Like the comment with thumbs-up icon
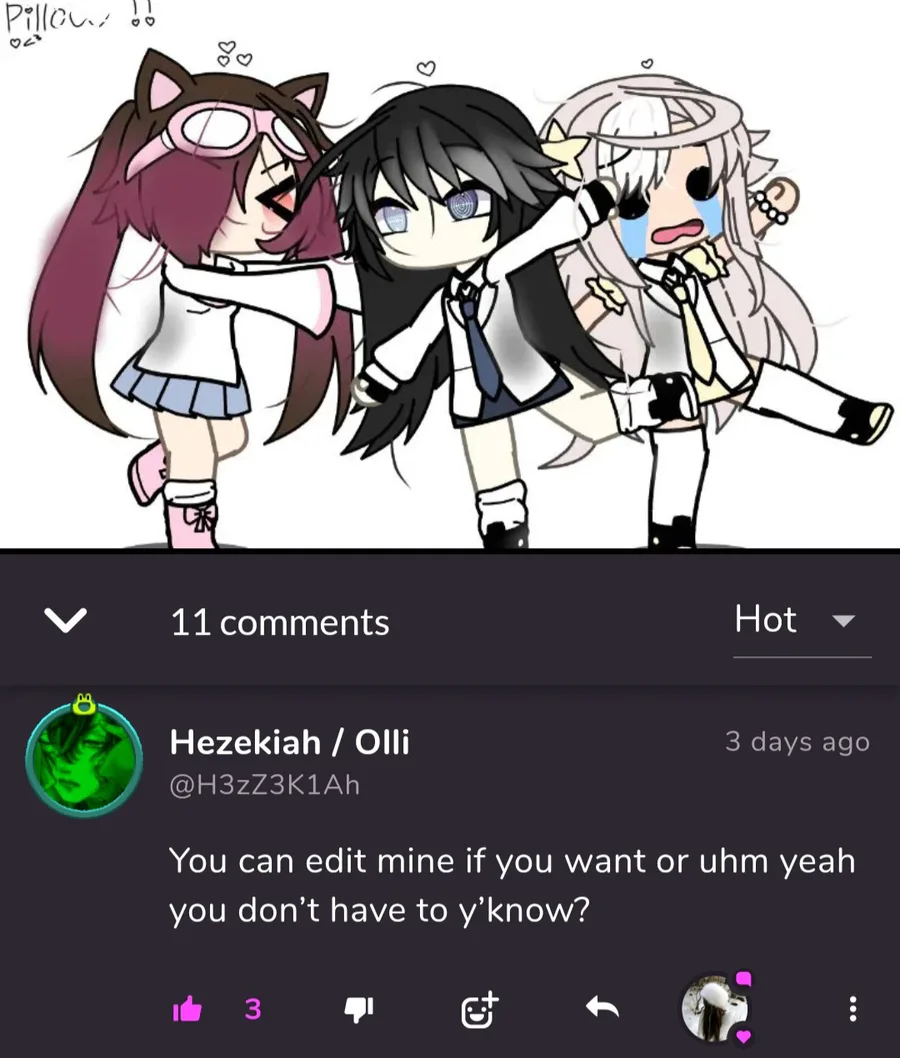900x1058 pixels. 188,1009
